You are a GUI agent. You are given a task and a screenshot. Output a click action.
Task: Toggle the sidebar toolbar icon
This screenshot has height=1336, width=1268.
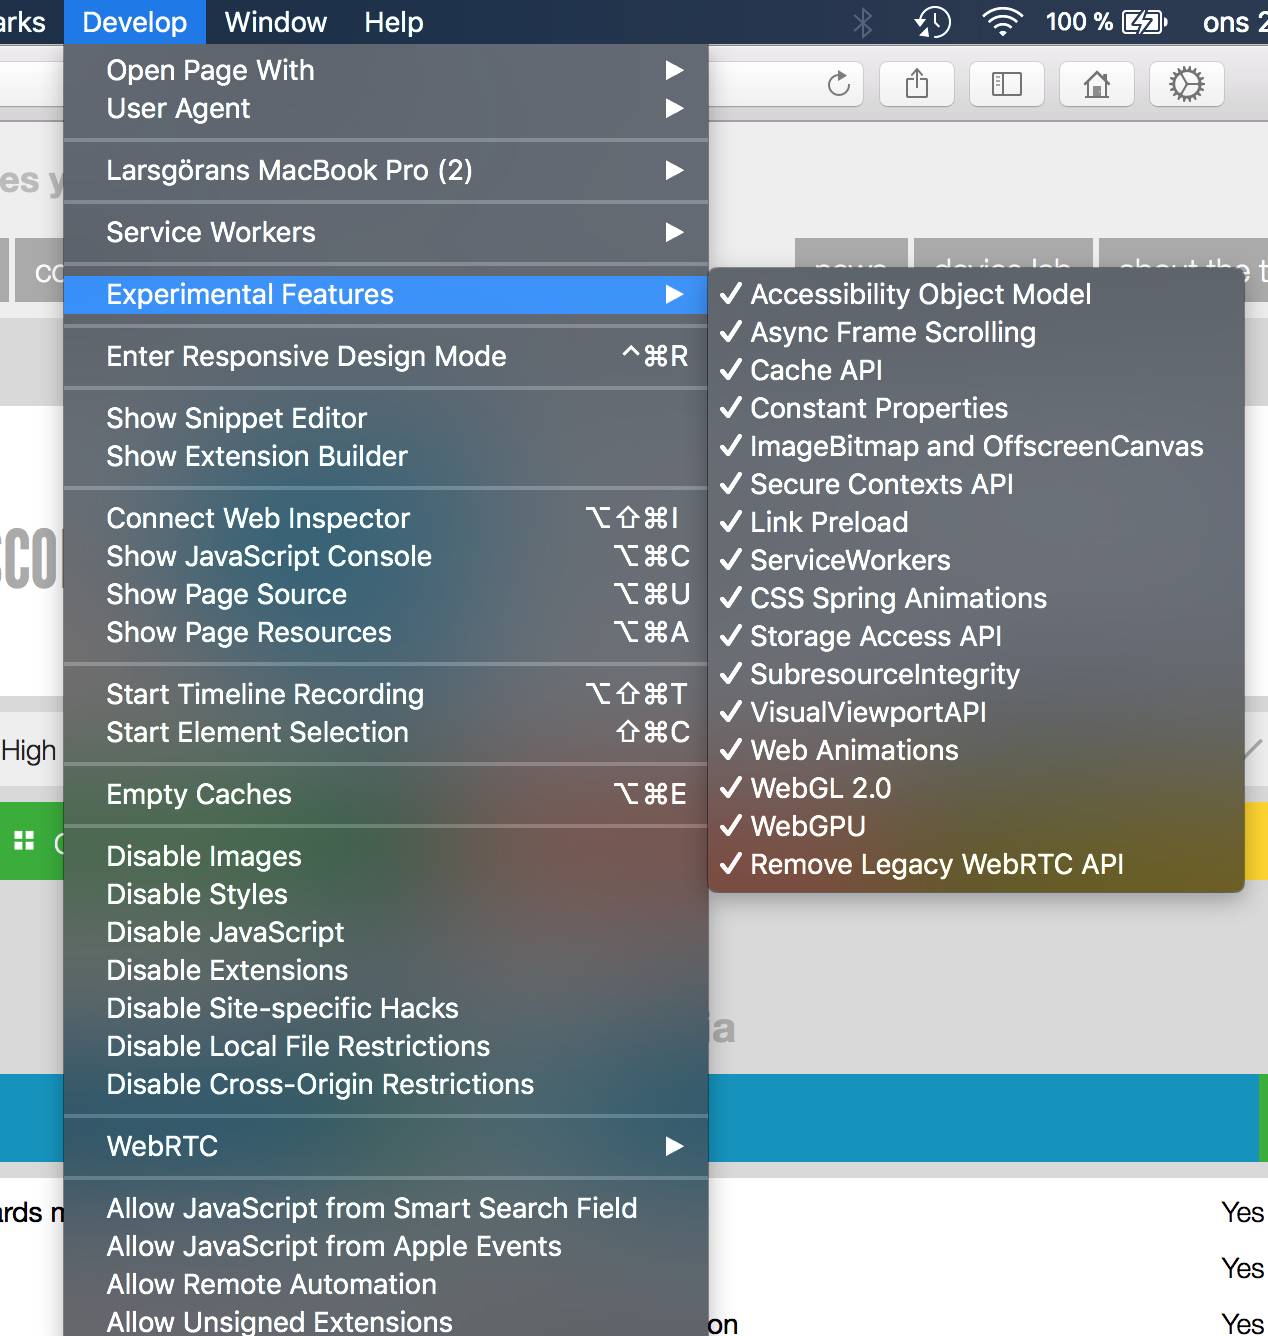pyautogui.click(x=1007, y=84)
